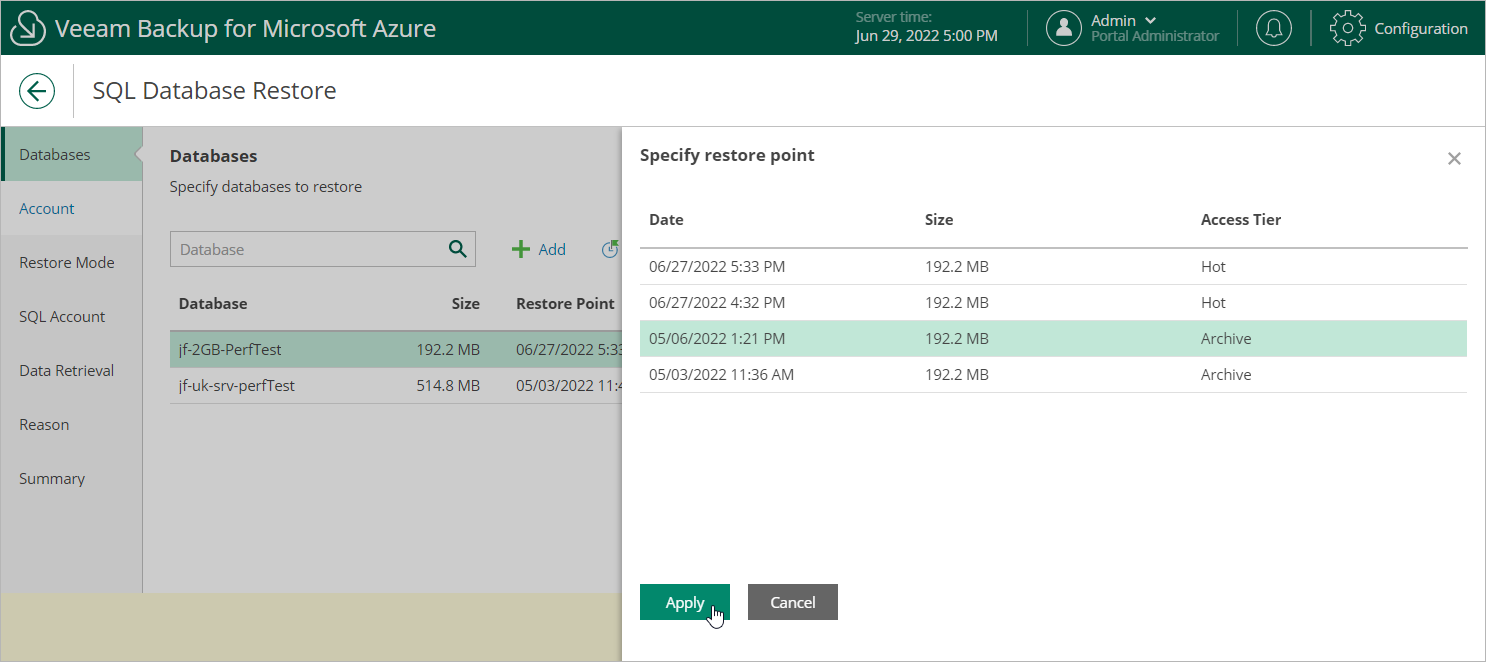Select restore point 05/03/2022 11:36 AM
This screenshot has width=1486, height=662.
(1053, 375)
